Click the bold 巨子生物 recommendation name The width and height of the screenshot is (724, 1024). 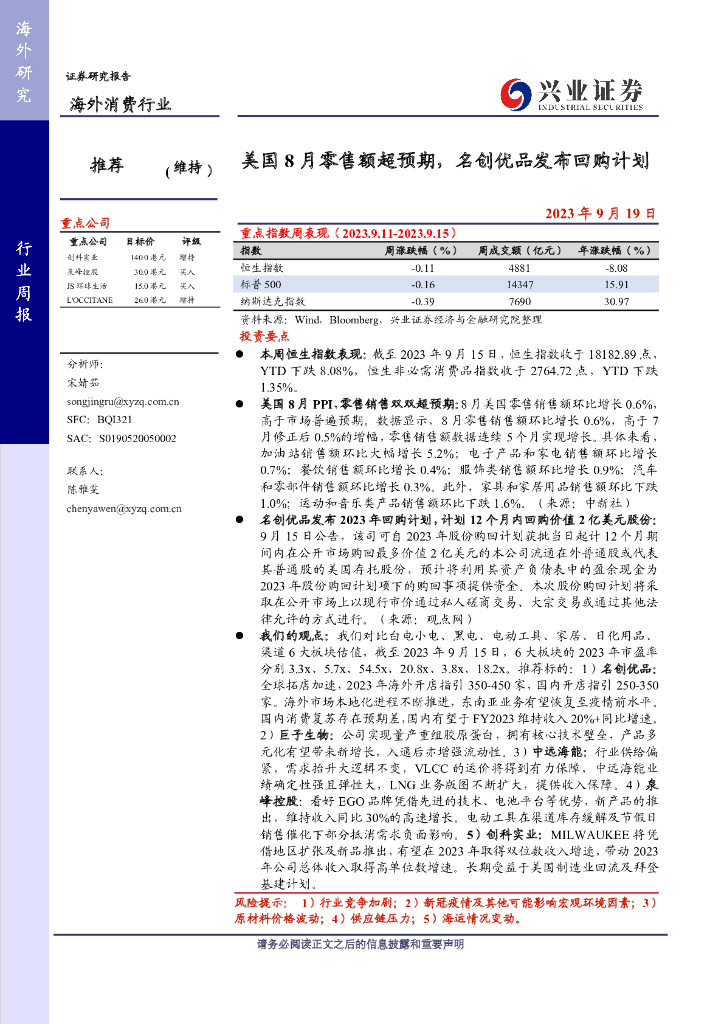[x=305, y=735]
